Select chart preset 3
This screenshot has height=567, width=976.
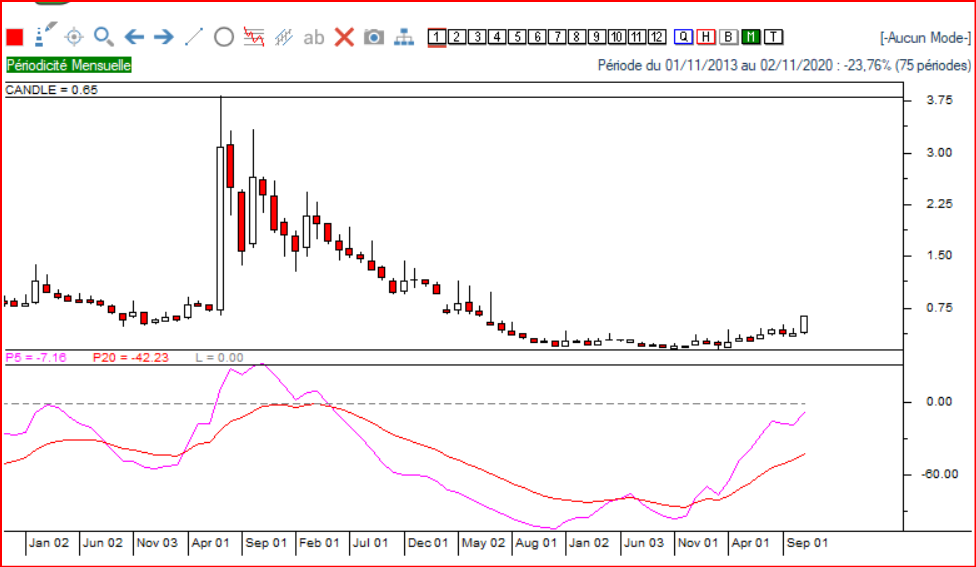coord(477,37)
